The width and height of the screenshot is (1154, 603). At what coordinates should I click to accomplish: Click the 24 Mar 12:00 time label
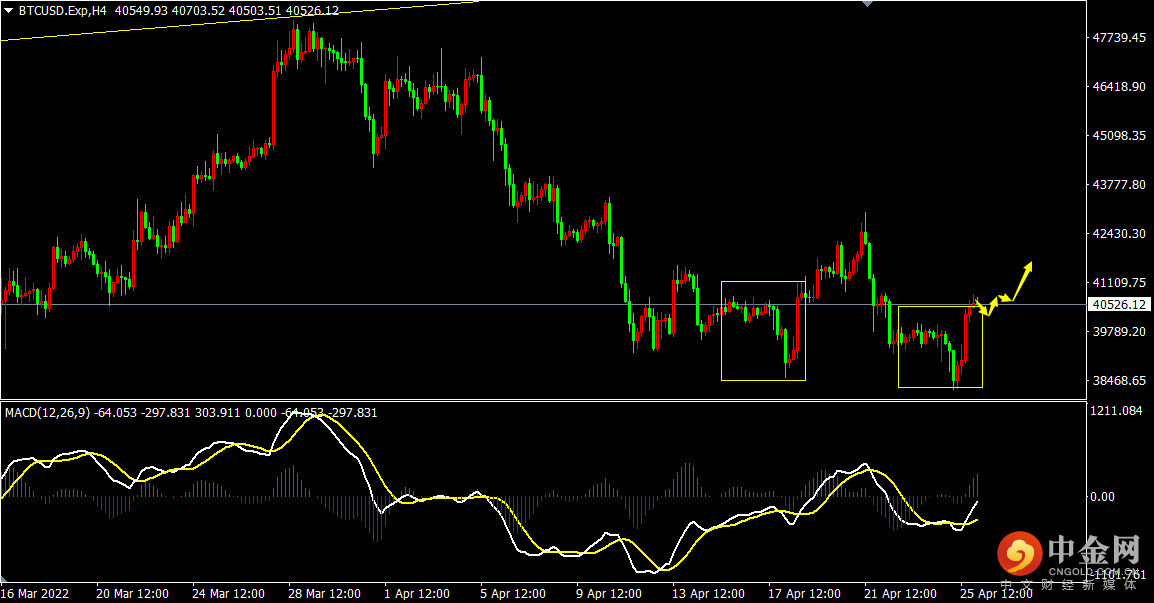click(x=228, y=594)
